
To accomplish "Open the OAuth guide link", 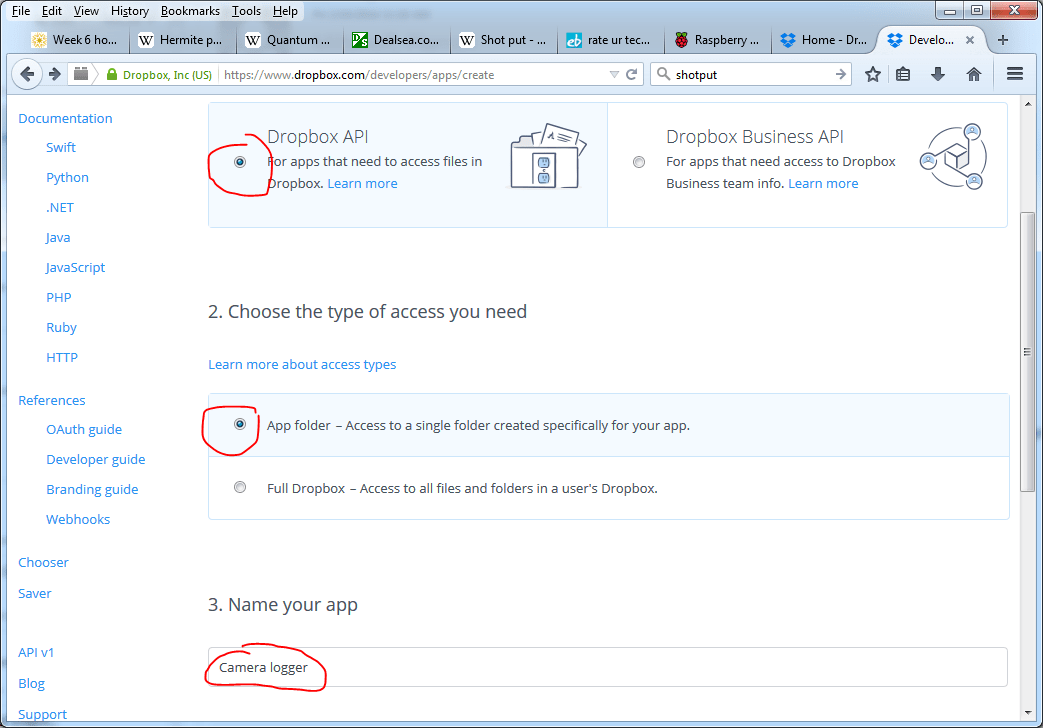I will (x=84, y=430).
